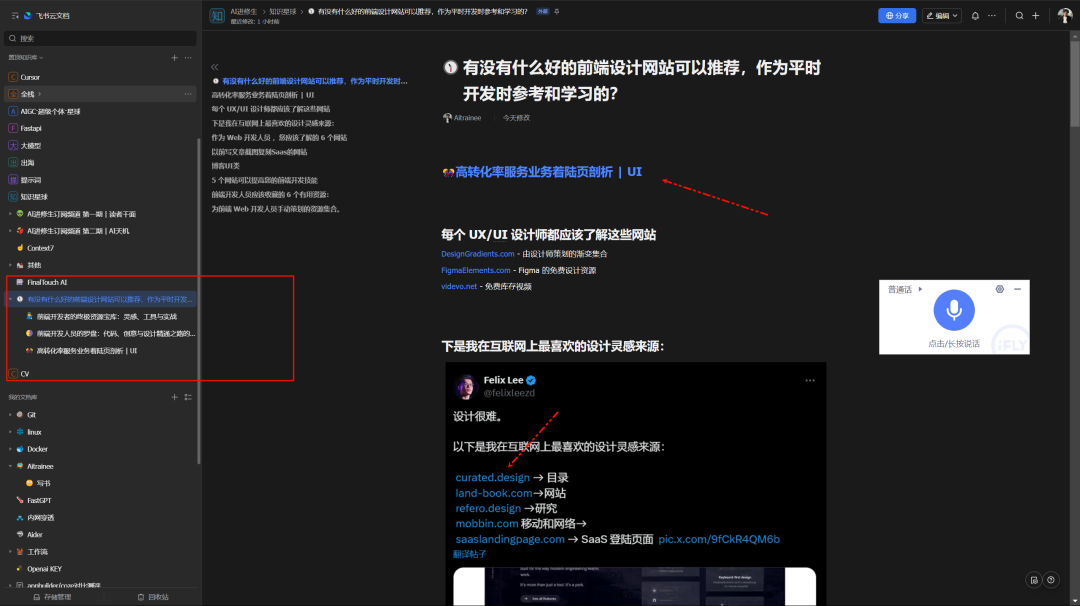Image resolution: width=1080 pixels, height=606 pixels.
Task: Jump to outline item 博客UI类
Action: (x=225, y=166)
